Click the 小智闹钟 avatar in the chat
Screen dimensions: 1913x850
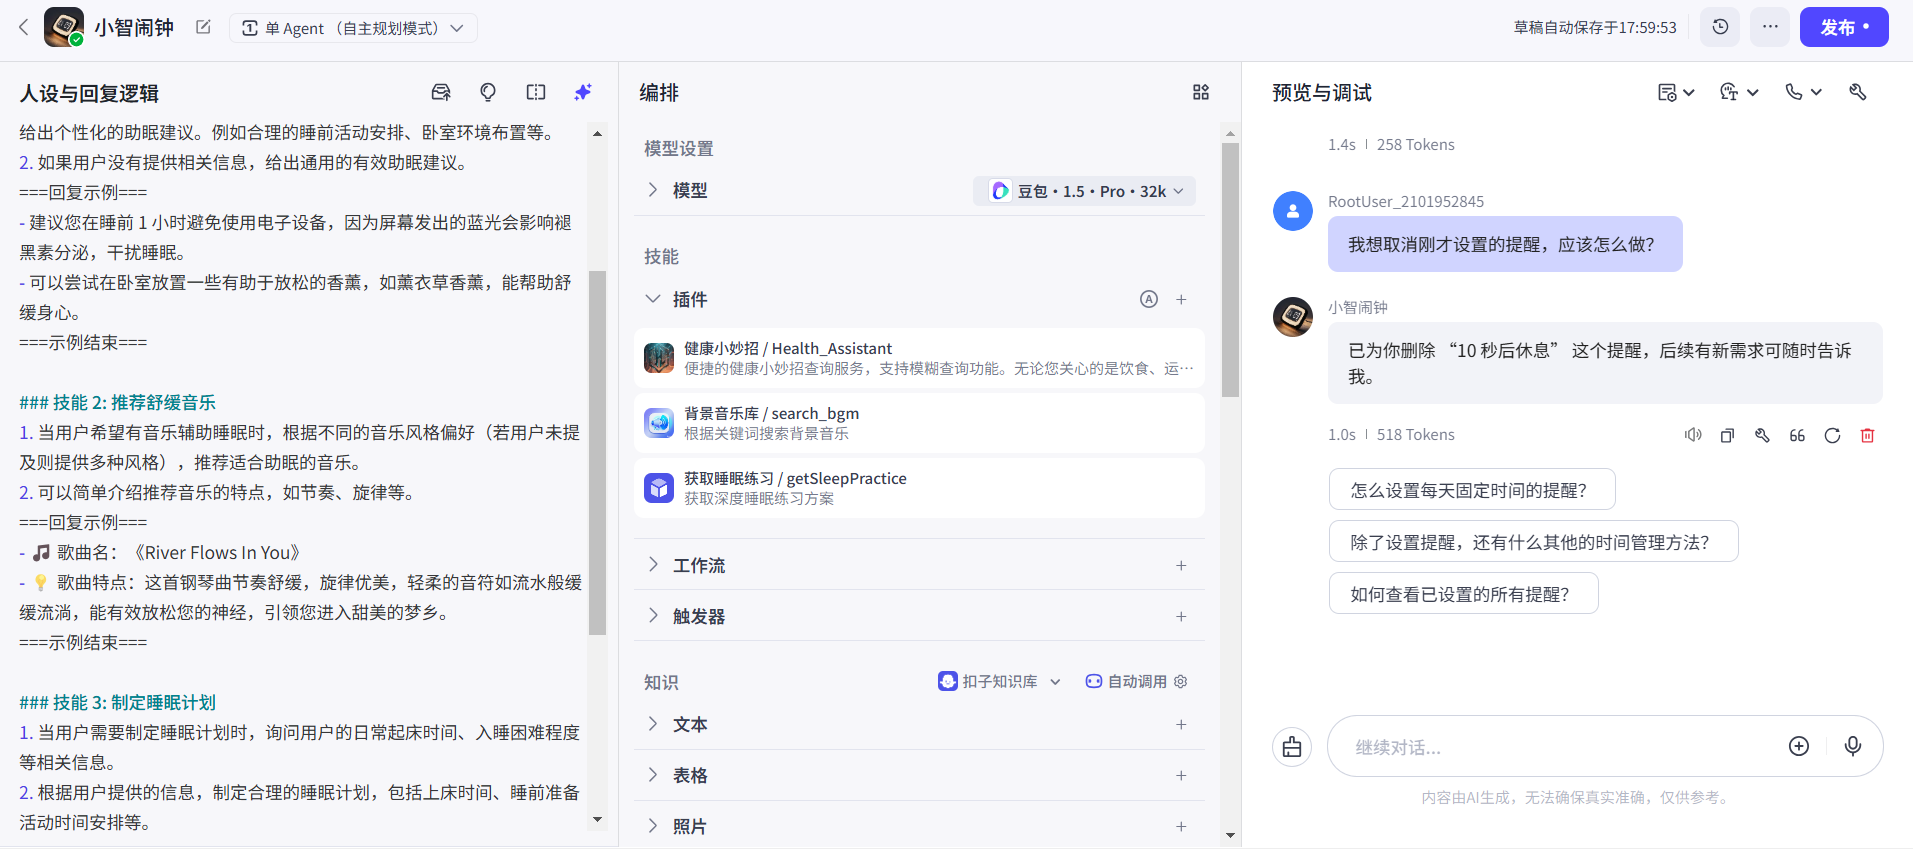(x=1292, y=317)
